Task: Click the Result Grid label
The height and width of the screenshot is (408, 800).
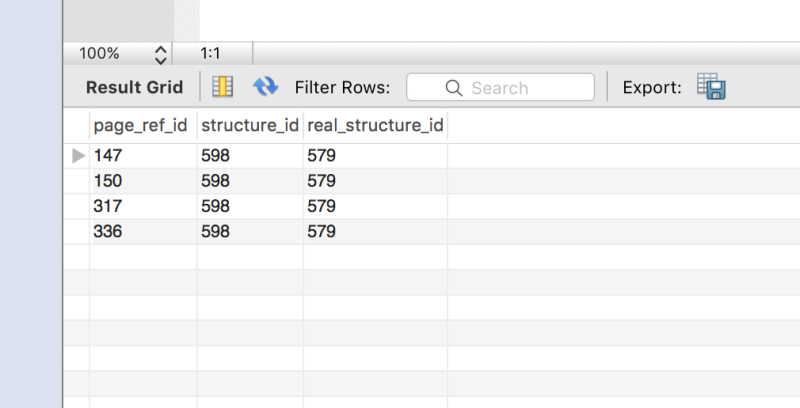Action: pyautogui.click(x=135, y=87)
